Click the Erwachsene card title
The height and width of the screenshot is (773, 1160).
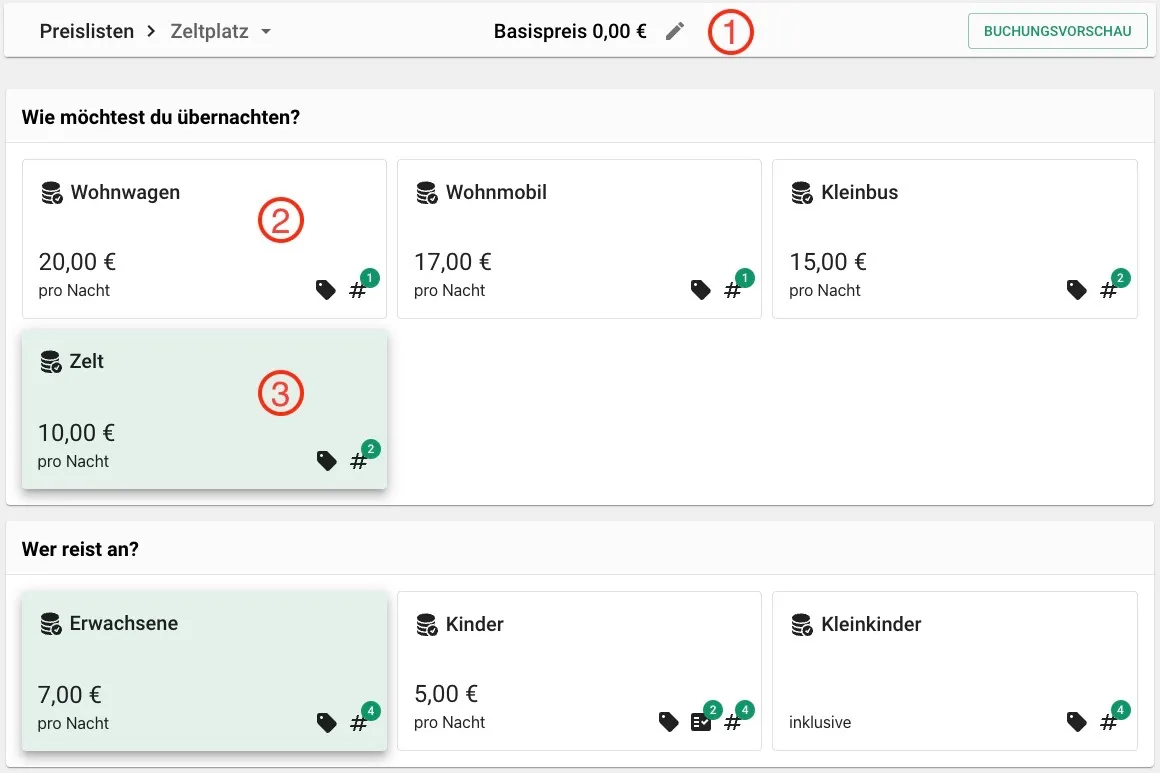coord(124,624)
